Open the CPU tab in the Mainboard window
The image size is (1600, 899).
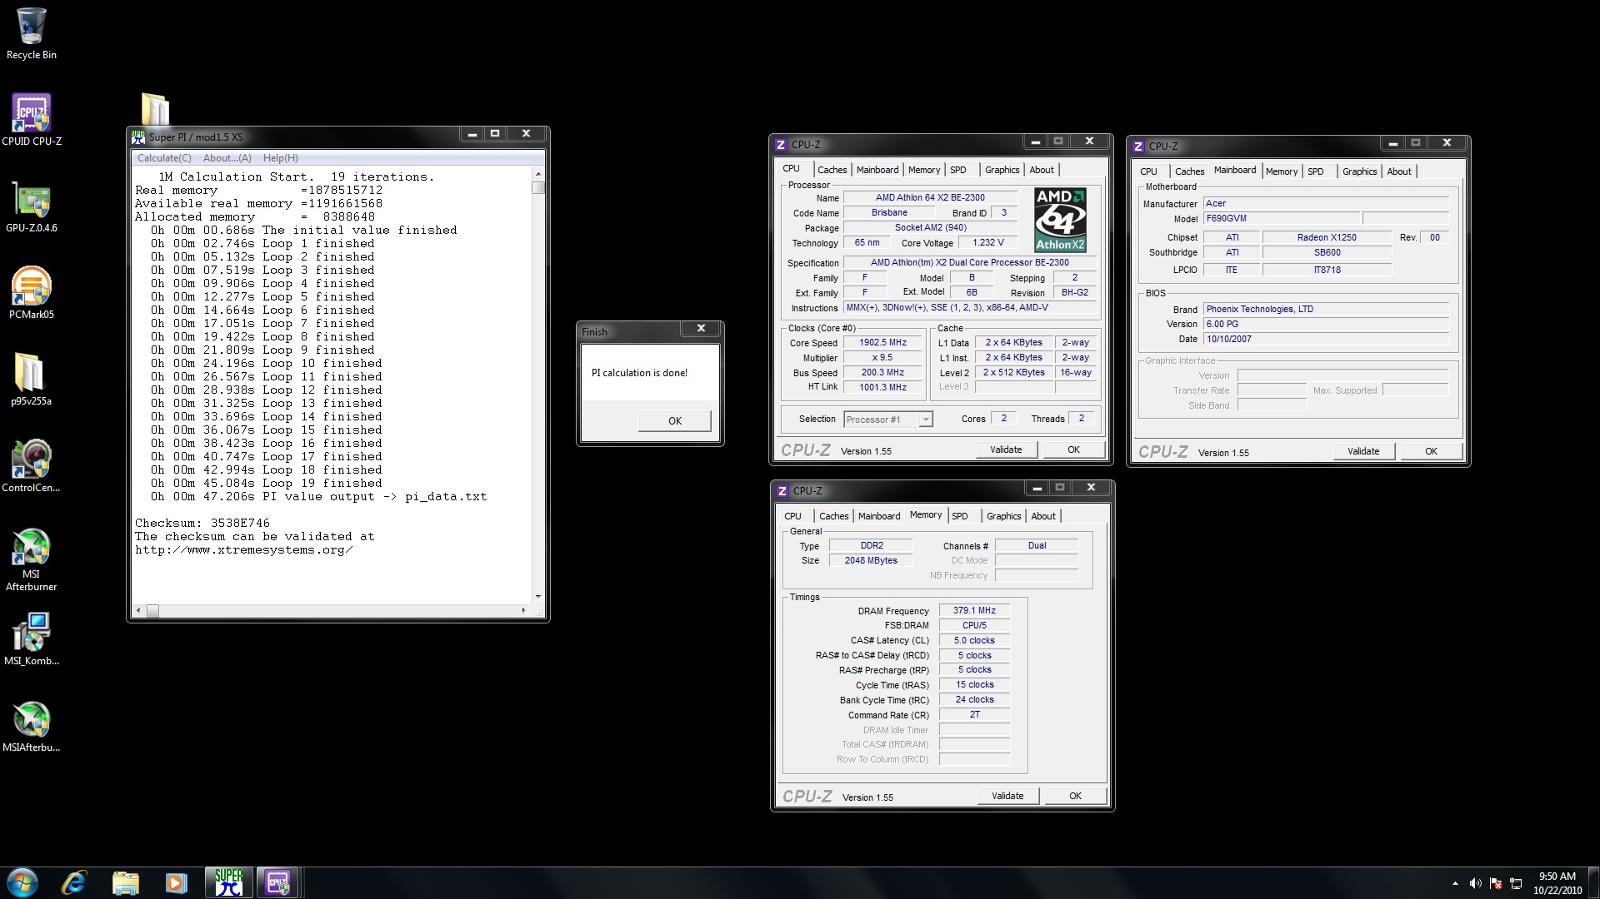point(1149,172)
